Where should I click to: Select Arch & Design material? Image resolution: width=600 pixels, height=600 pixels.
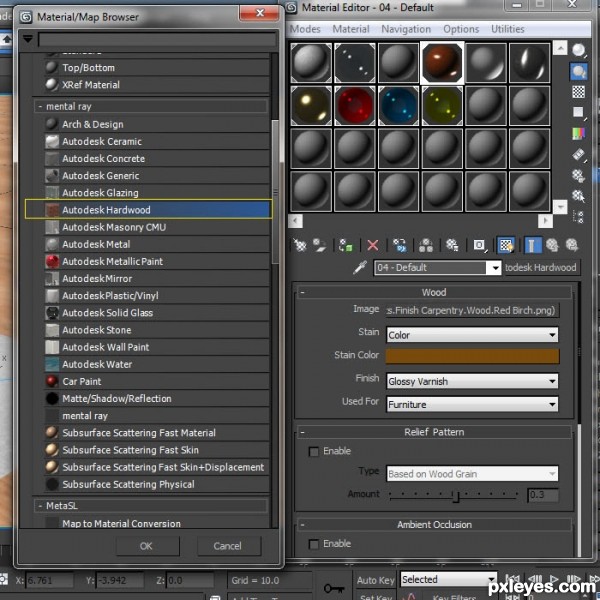pos(157,124)
